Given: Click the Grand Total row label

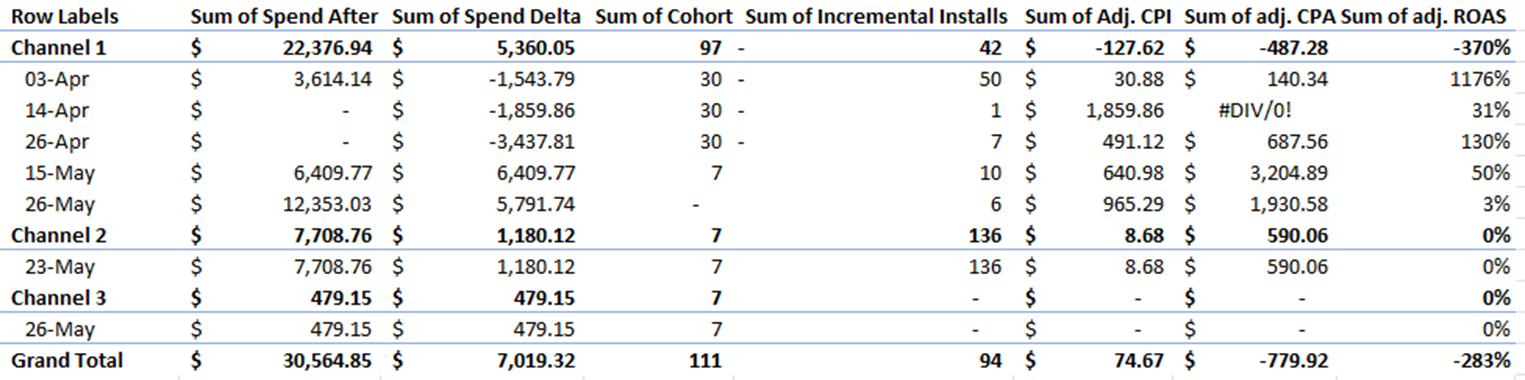Looking at the screenshot, I should pyautogui.click(x=67, y=360).
